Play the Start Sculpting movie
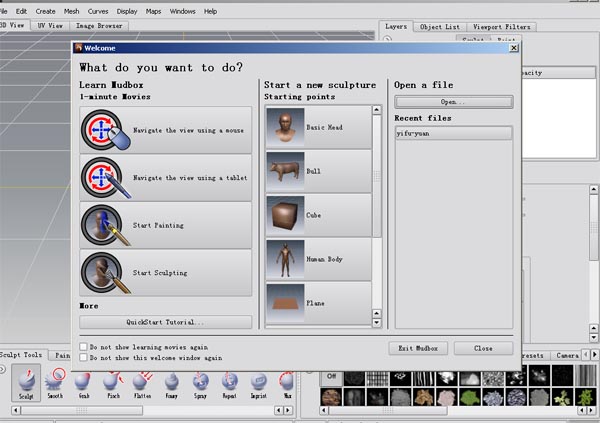The width and height of the screenshot is (600, 423). click(166, 273)
